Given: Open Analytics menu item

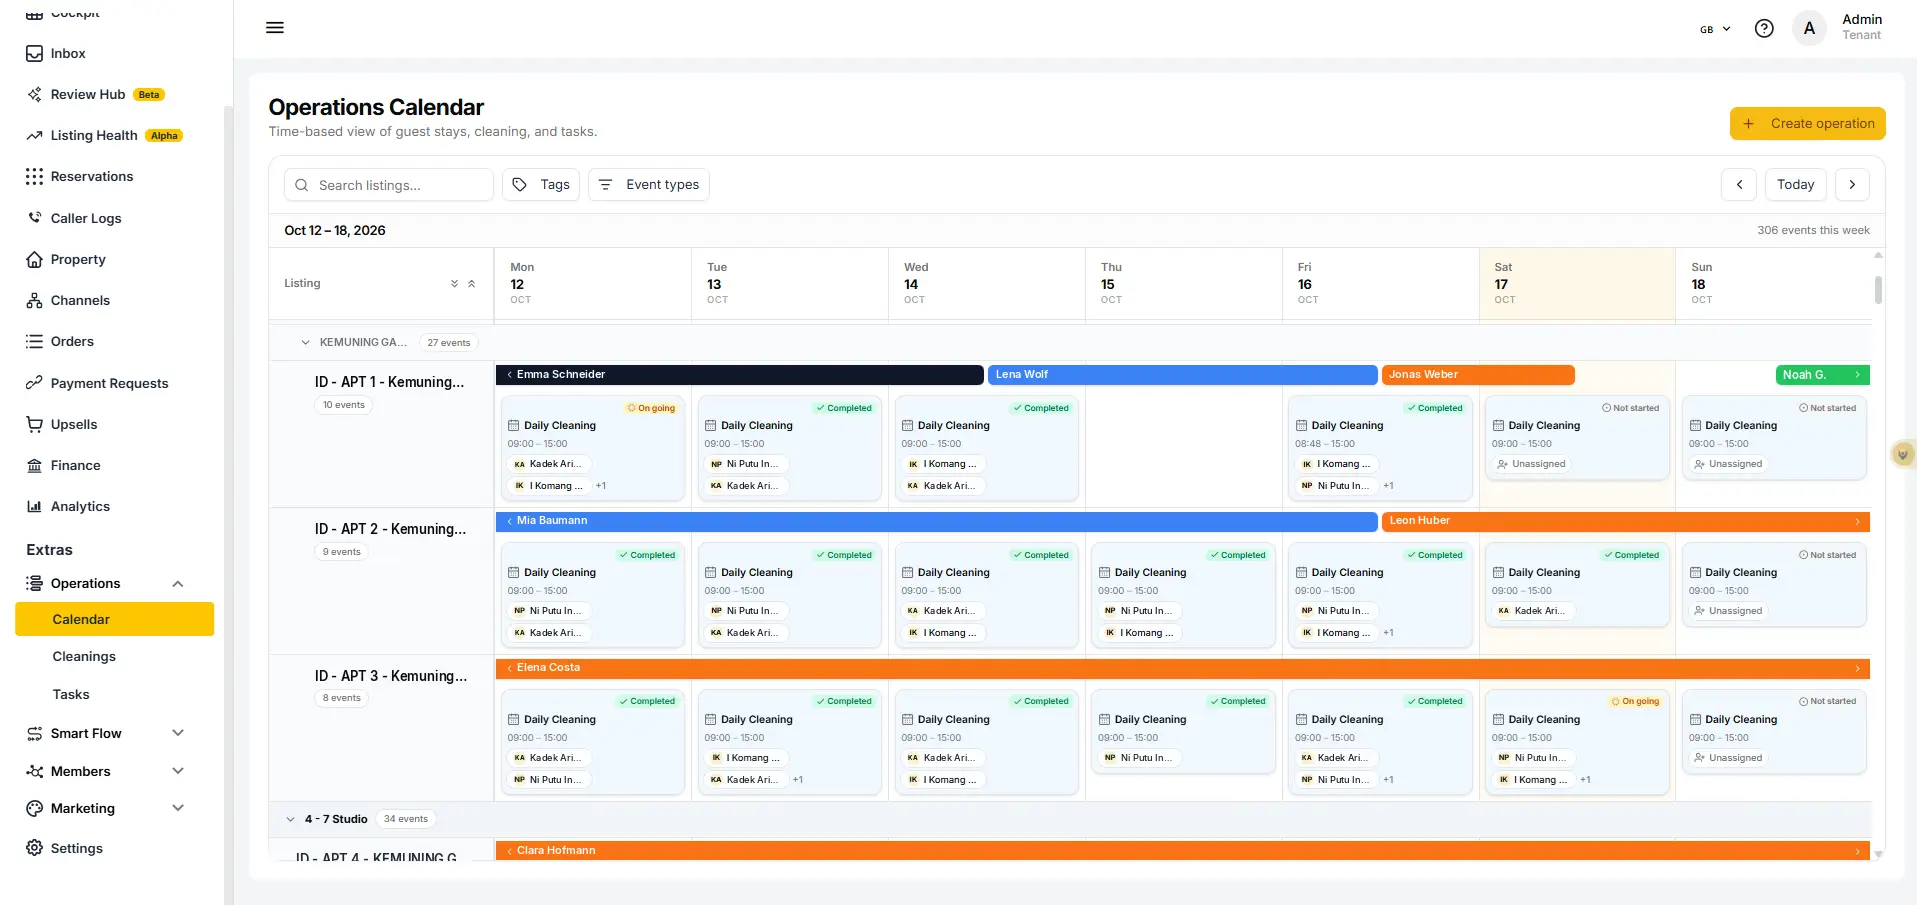Looking at the screenshot, I should click(x=80, y=506).
